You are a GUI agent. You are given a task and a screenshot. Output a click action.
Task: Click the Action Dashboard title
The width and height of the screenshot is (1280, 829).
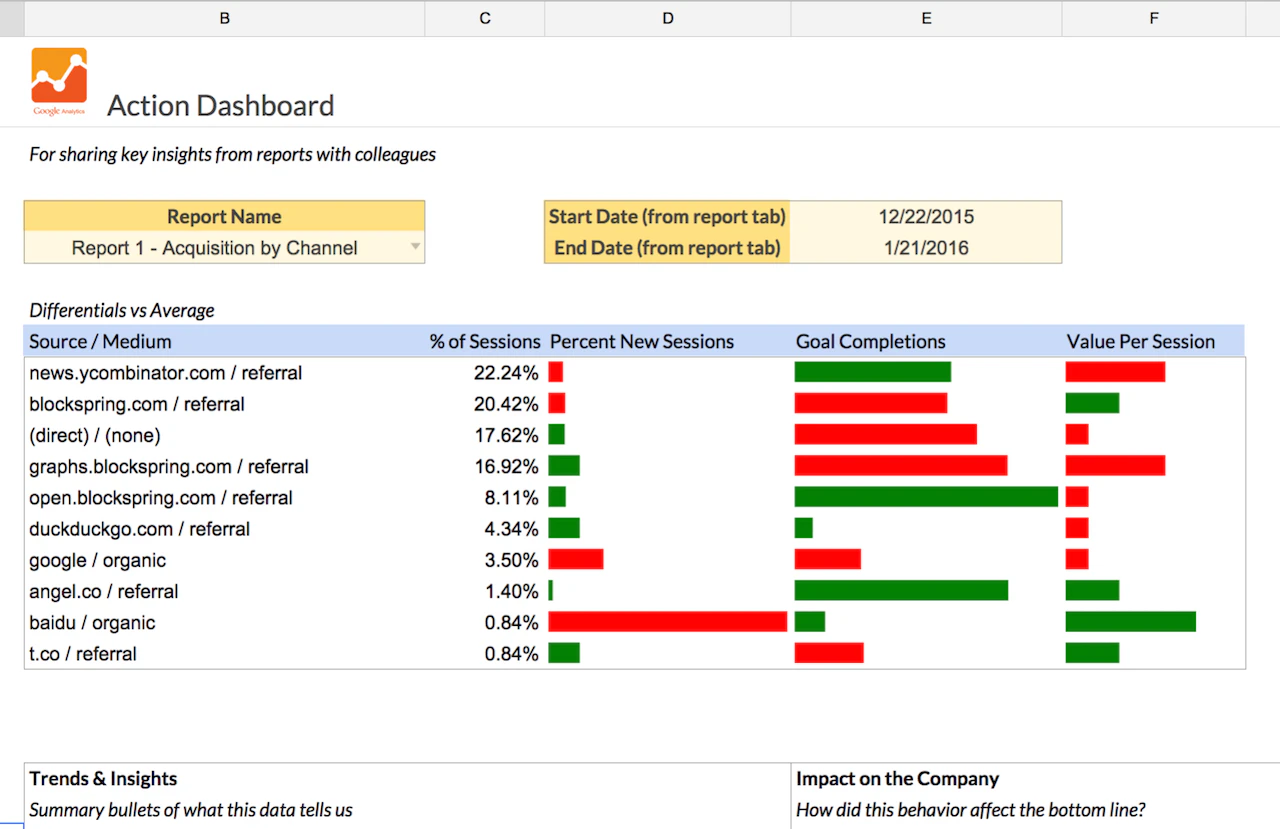(221, 105)
